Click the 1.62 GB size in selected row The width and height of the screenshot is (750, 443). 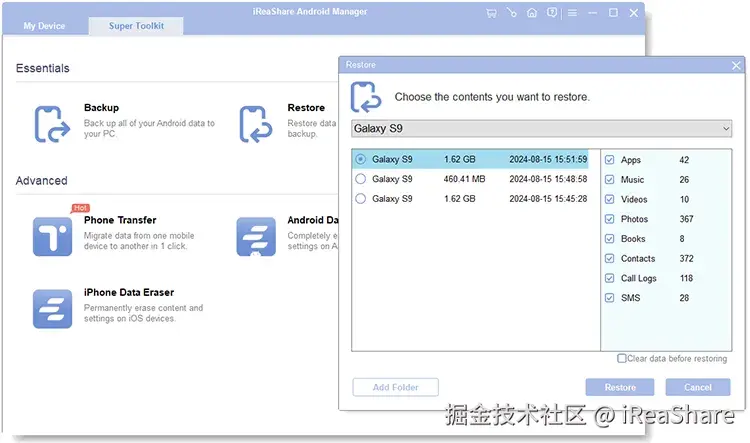pos(460,159)
